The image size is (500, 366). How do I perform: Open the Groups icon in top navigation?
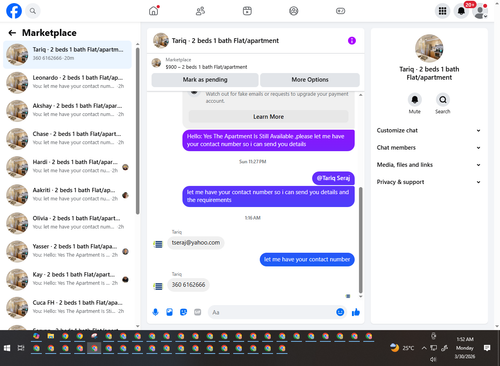(294, 11)
